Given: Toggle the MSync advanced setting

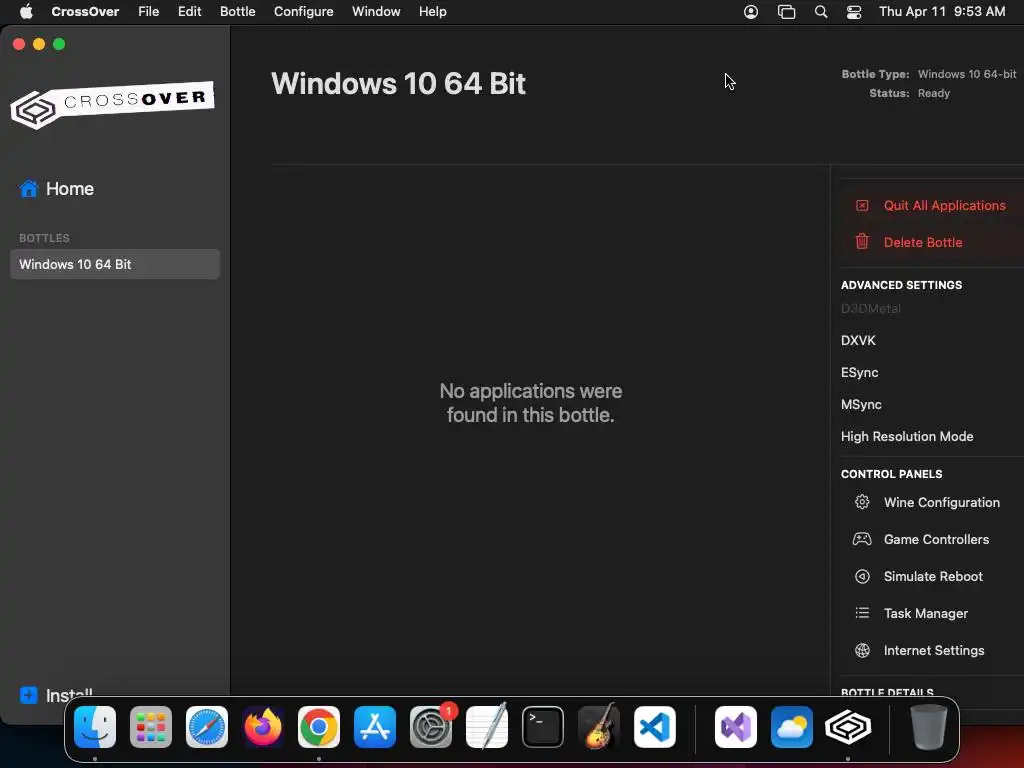Looking at the screenshot, I should 861,404.
